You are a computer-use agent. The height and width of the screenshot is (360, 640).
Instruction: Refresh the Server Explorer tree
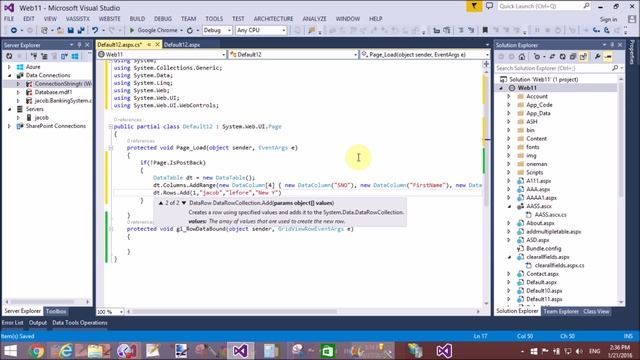click(9, 56)
